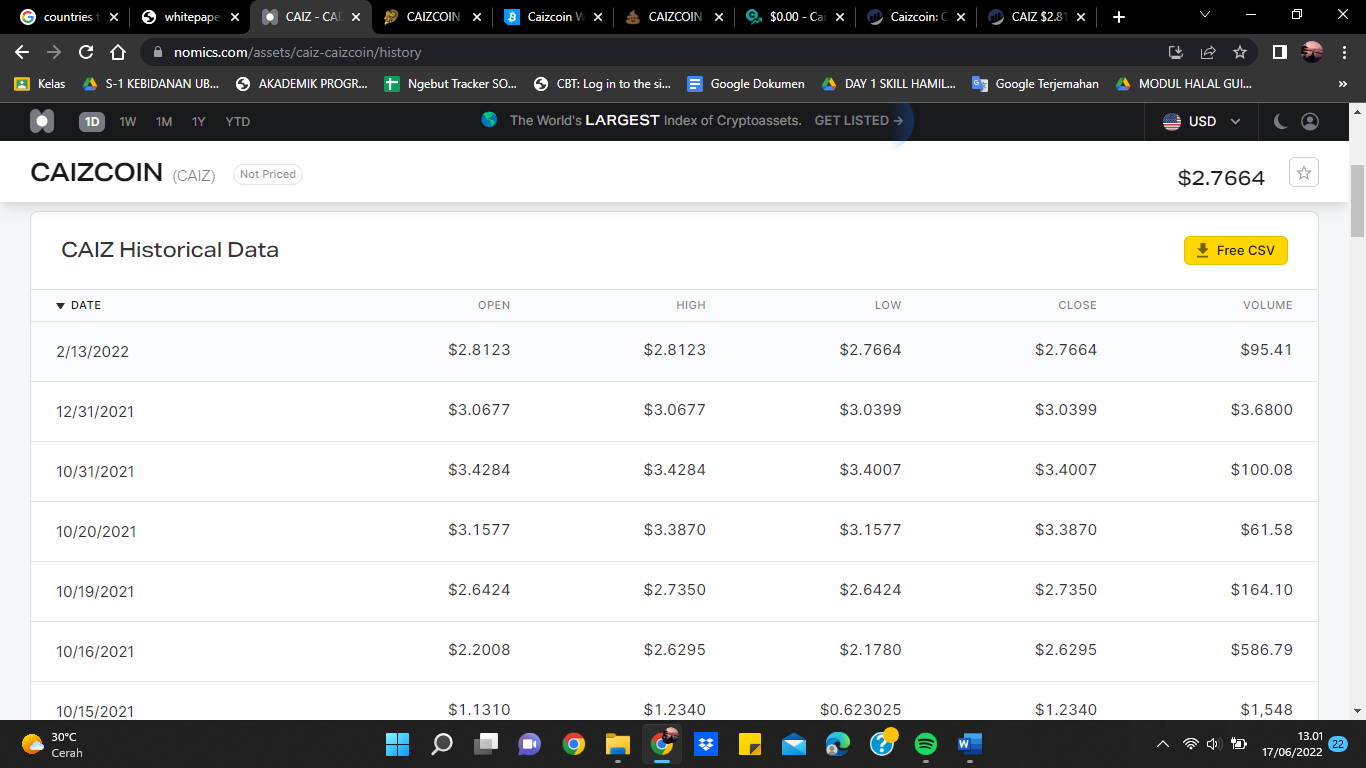1366x768 pixels.
Task: Open Windows taskbar search
Action: coord(442,744)
